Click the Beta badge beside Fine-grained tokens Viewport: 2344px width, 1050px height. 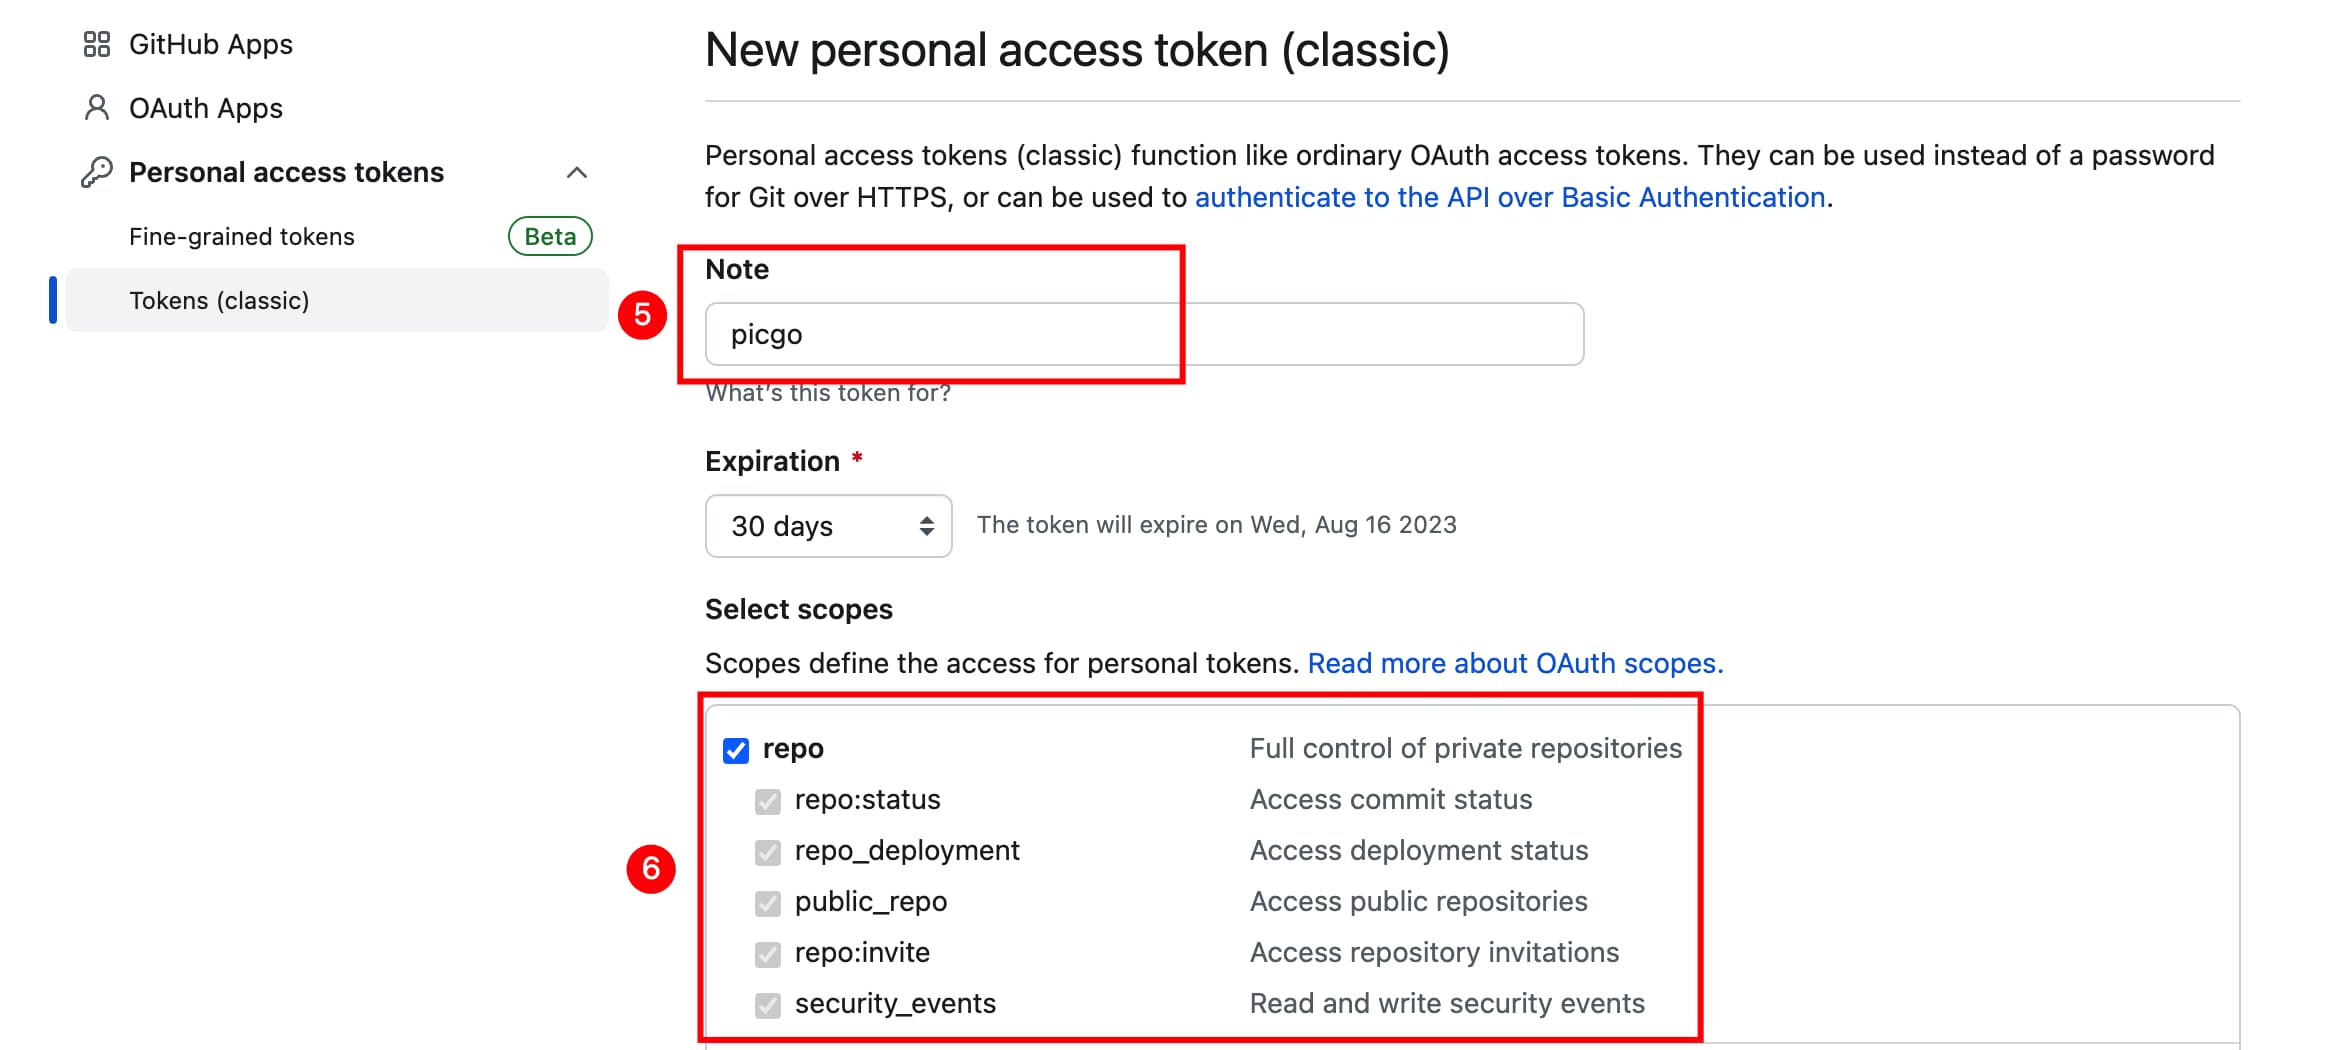tap(550, 237)
